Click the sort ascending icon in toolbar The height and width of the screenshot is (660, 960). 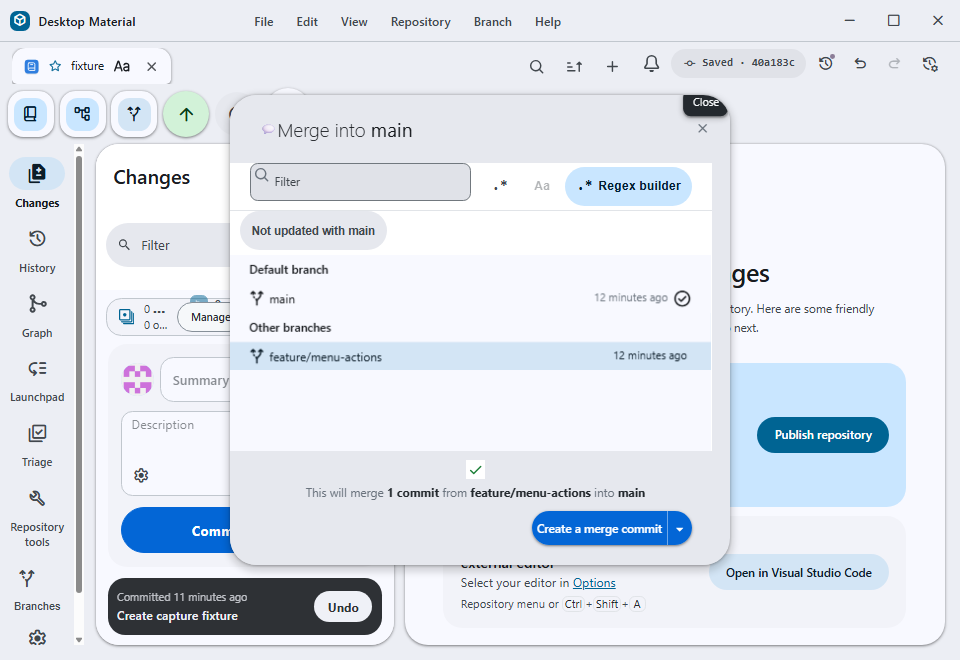[574, 66]
